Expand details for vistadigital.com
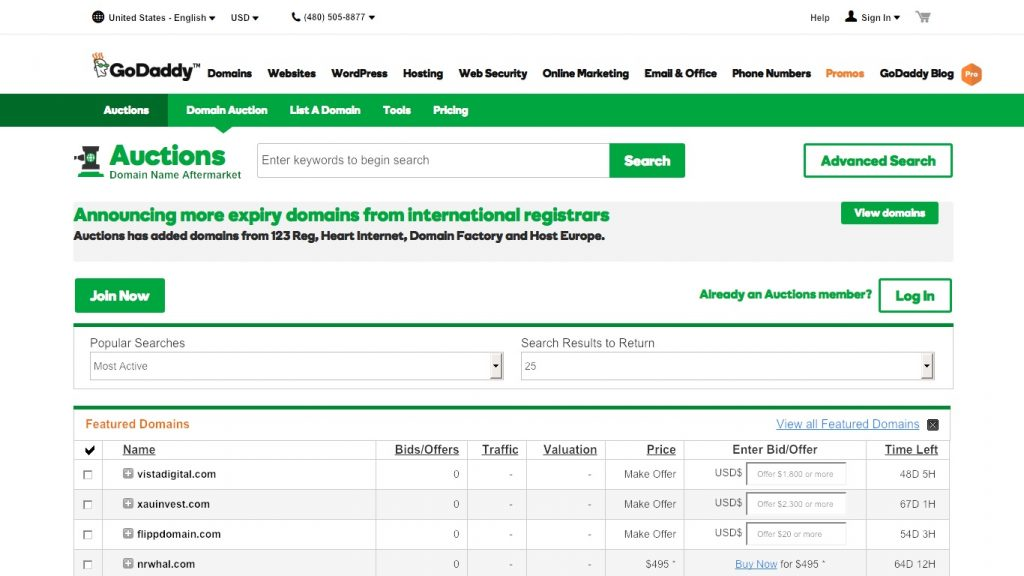The width and height of the screenshot is (1024, 576). click(128, 473)
